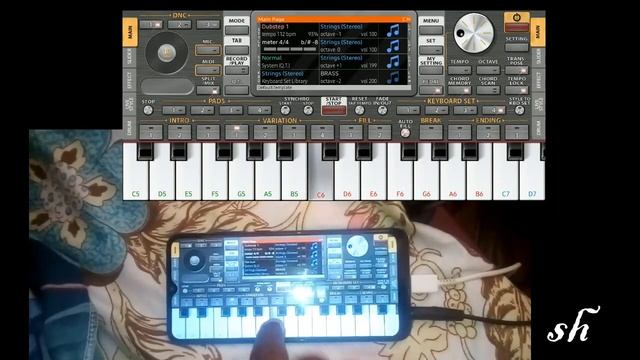Play the black key between C5 and D5
Viewport: 640px width, 360px height.
coord(145,151)
